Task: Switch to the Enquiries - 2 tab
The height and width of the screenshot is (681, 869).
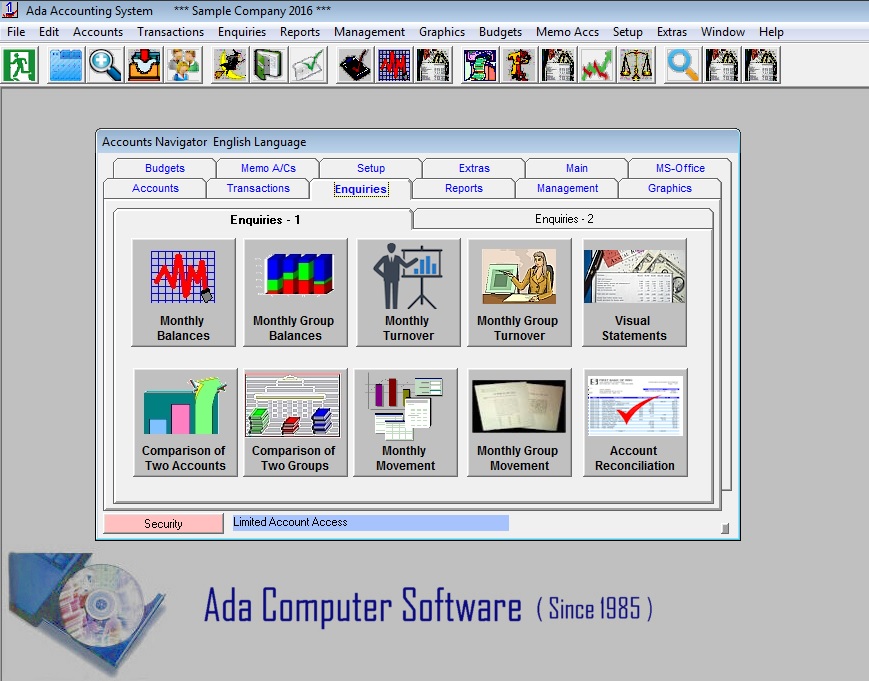Action: pos(564,219)
